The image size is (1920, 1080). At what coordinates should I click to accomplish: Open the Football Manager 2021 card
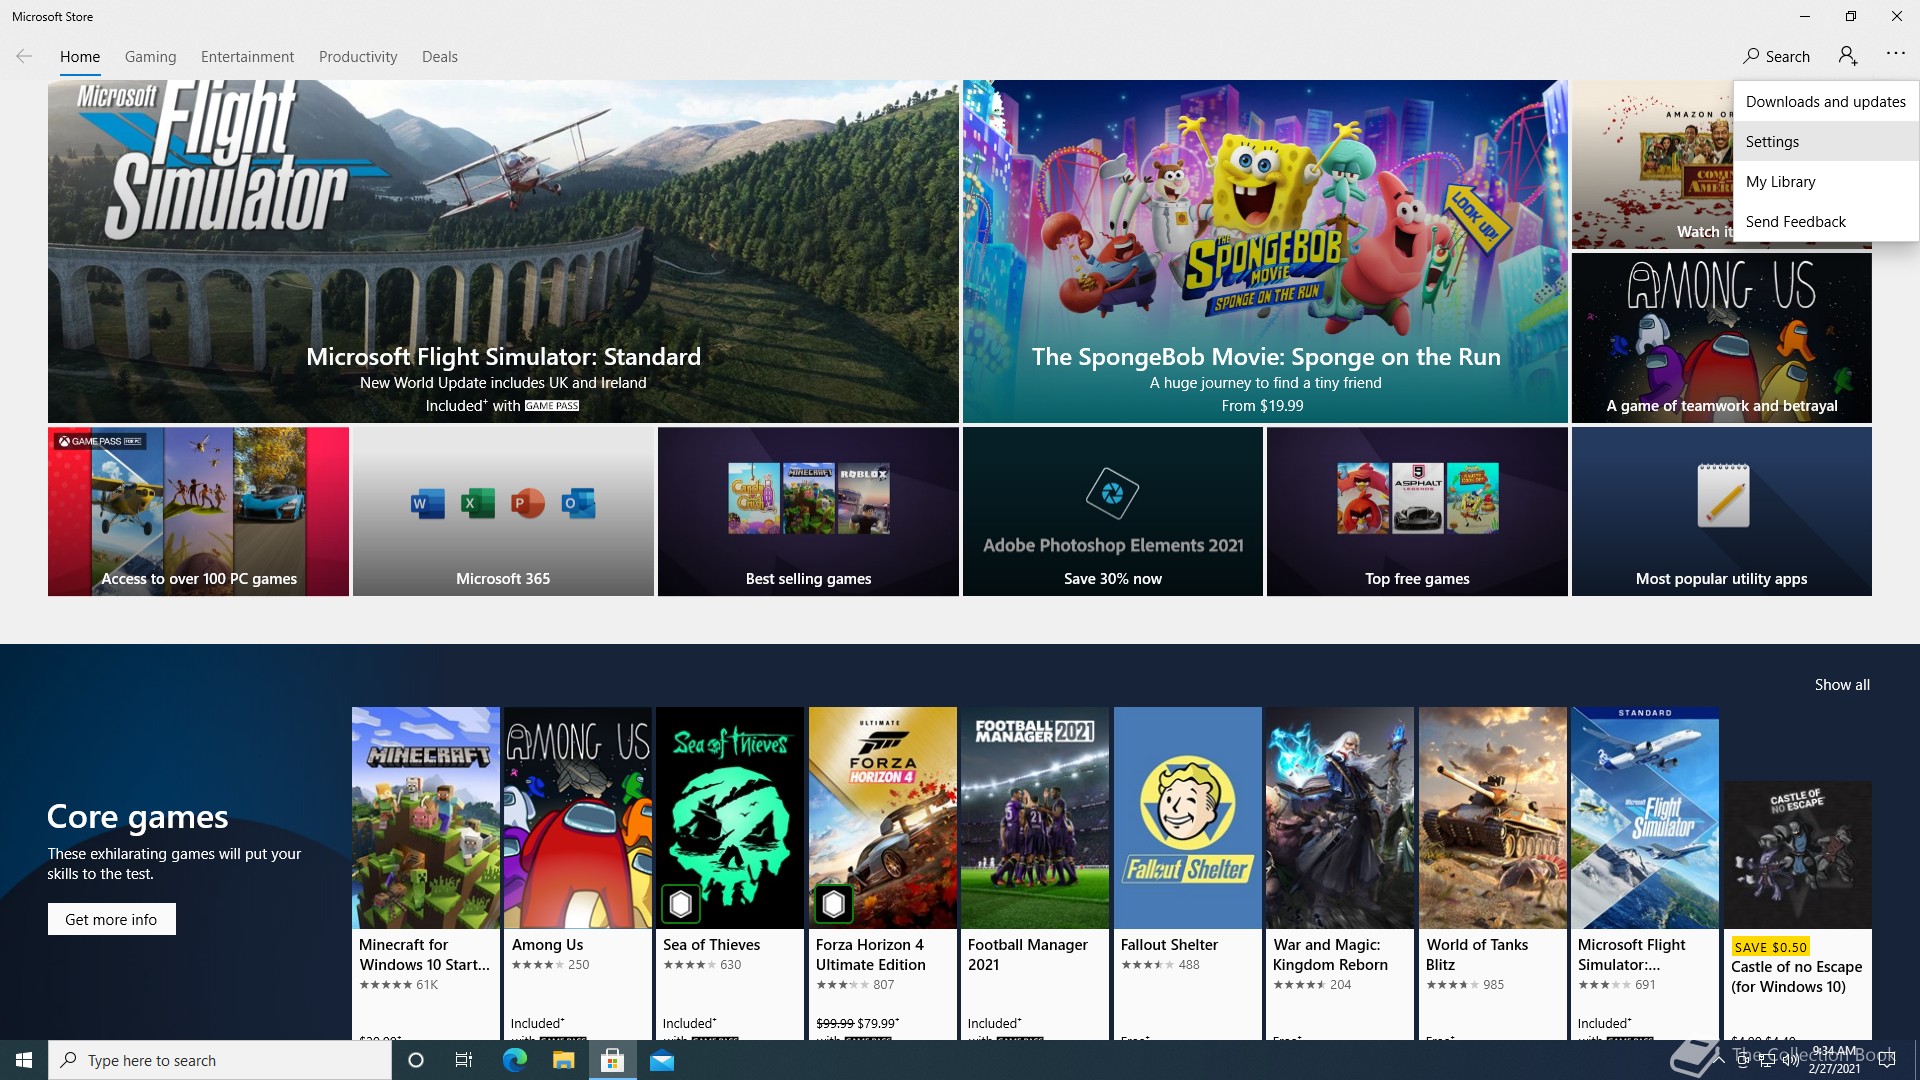[x=1035, y=873]
